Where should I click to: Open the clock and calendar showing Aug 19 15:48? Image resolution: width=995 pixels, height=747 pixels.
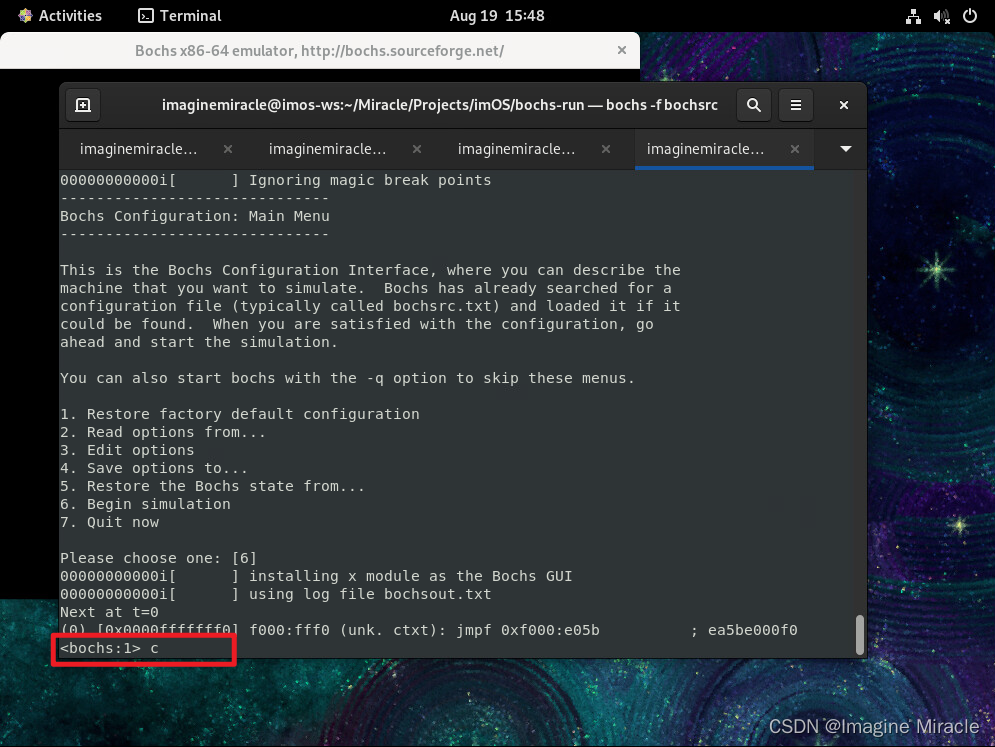[x=497, y=16]
